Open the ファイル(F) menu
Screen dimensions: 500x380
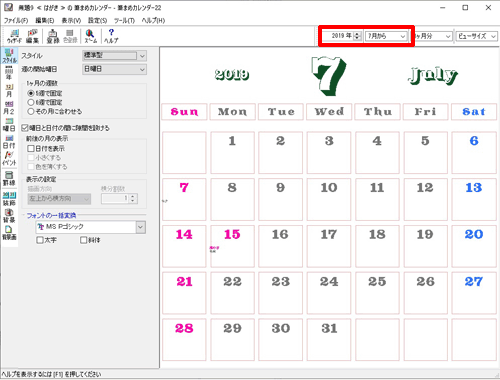(16, 21)
